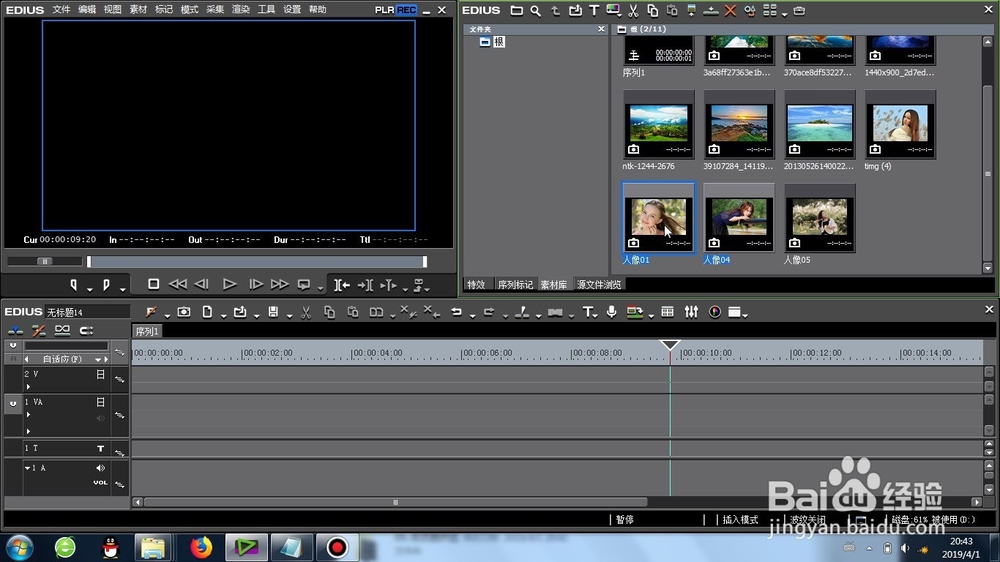Undo last action in timeline toolbar

(456, 312)
